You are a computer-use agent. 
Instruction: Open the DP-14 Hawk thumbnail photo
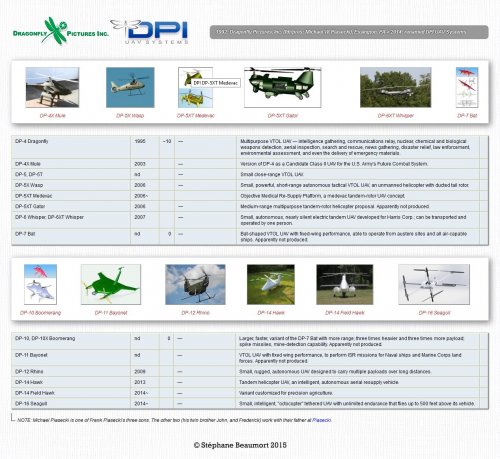pyautogui.click(x=271, y=284)
